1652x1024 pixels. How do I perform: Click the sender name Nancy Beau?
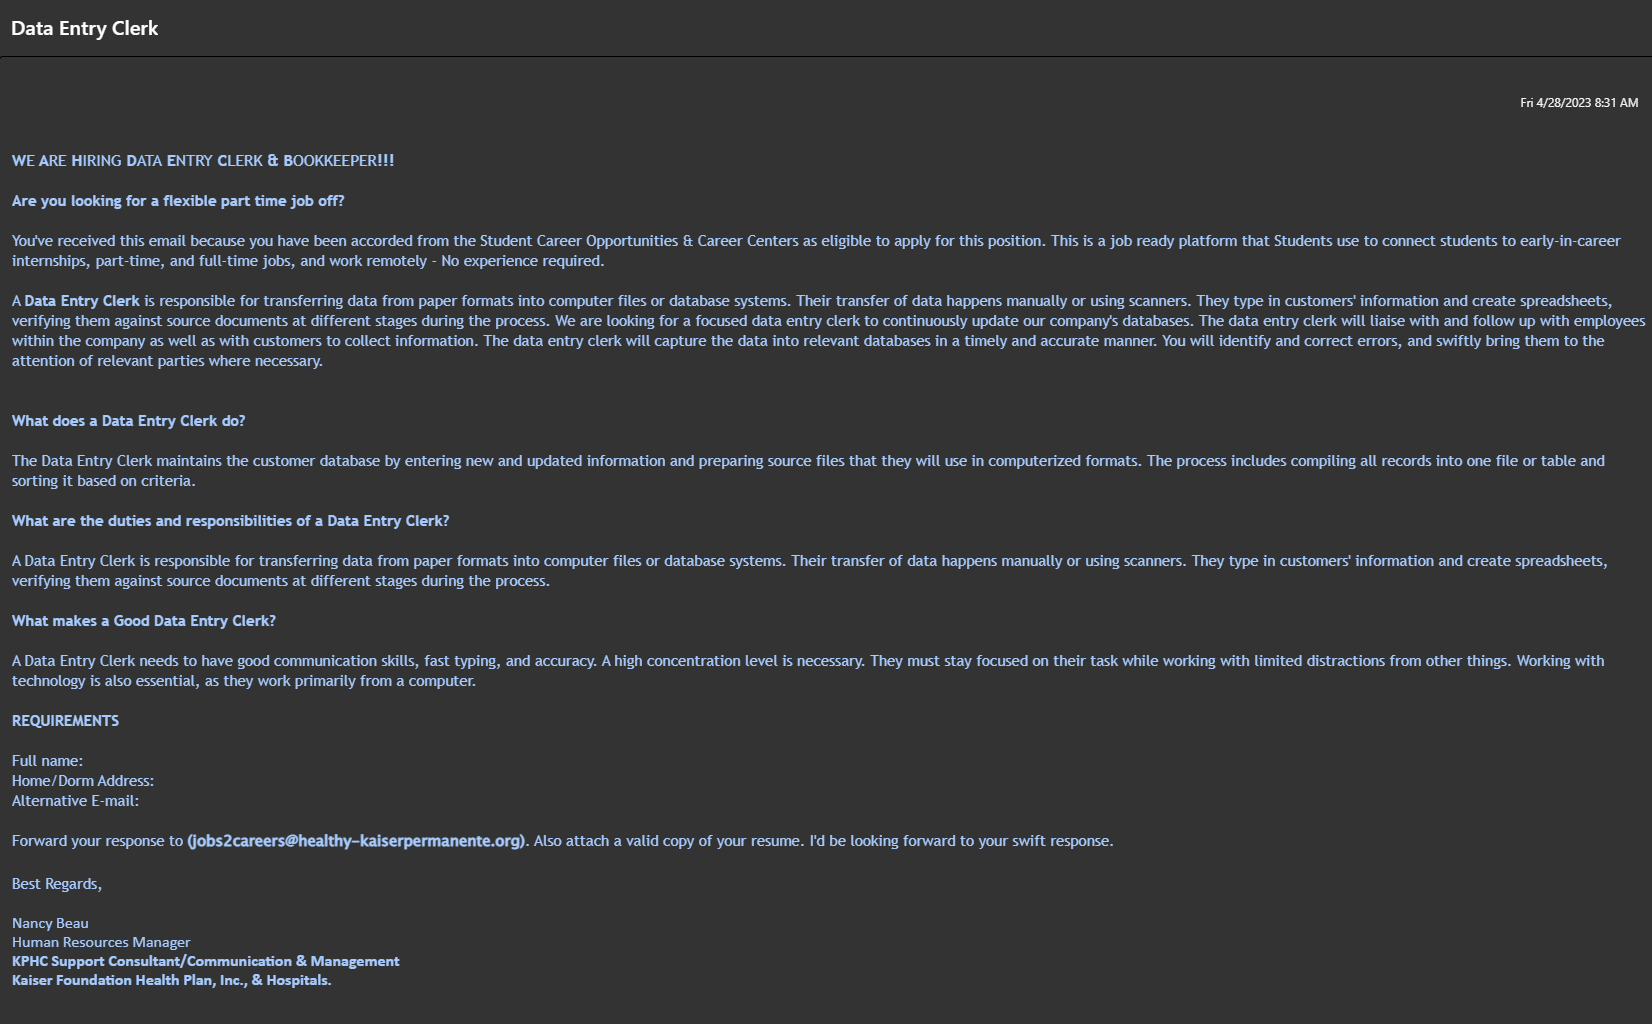pos(50,923)
